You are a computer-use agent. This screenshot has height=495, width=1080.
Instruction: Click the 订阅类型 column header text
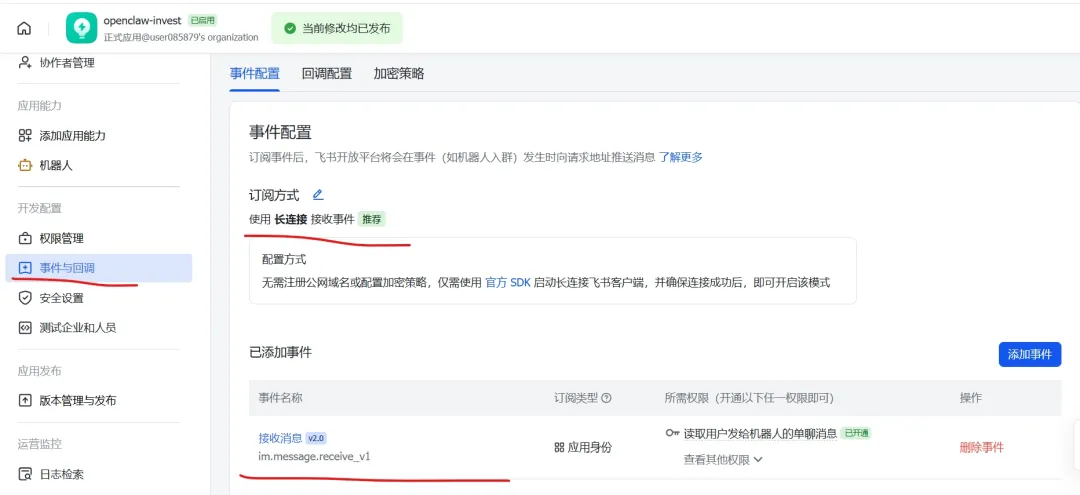click(x=576, y=398)
